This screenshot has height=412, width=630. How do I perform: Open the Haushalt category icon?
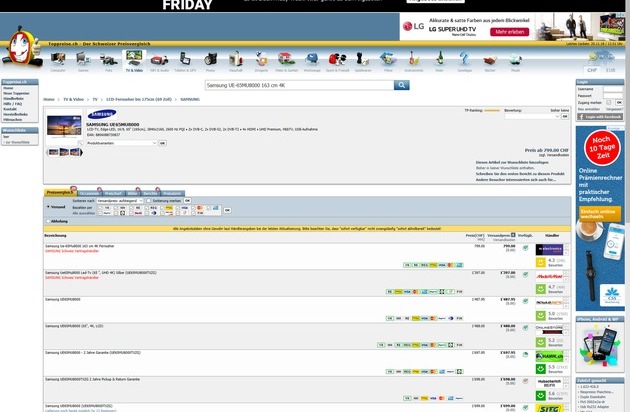point(236,60)
